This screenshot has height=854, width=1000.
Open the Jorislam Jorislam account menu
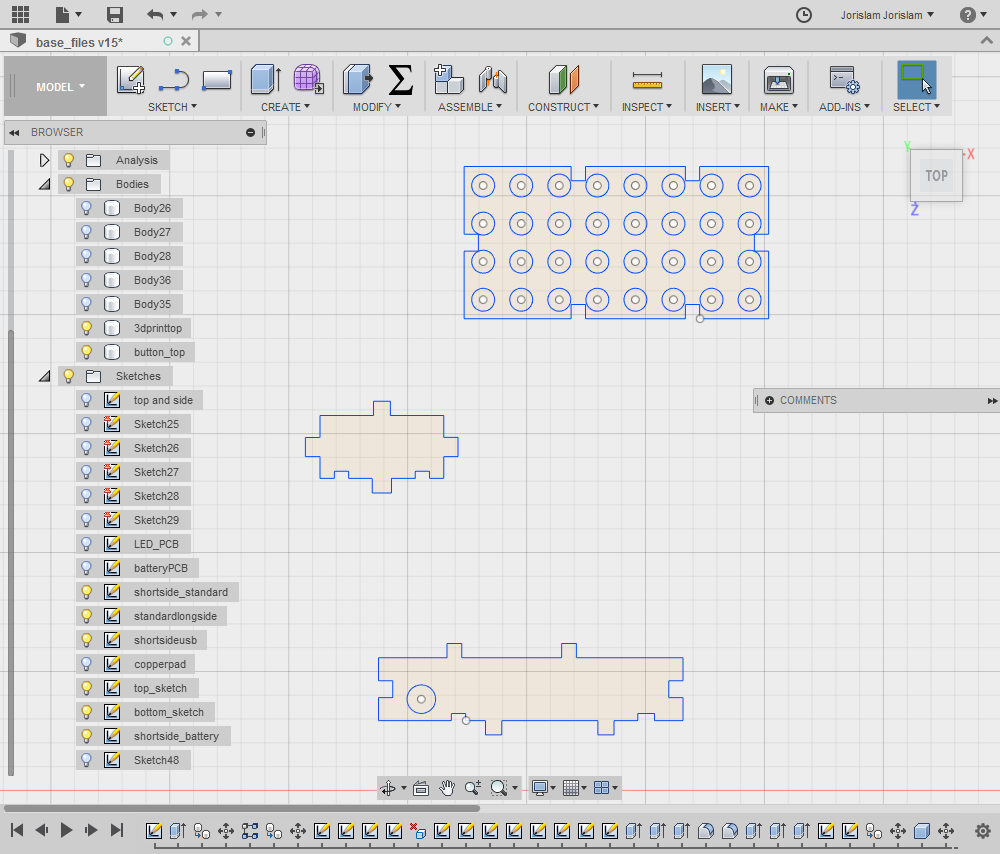click(886, 15)
